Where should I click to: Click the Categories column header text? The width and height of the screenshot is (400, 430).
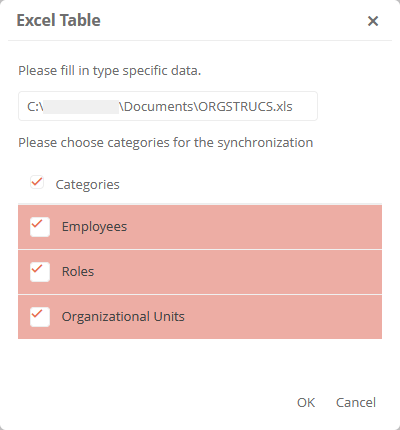coord(87,185)
